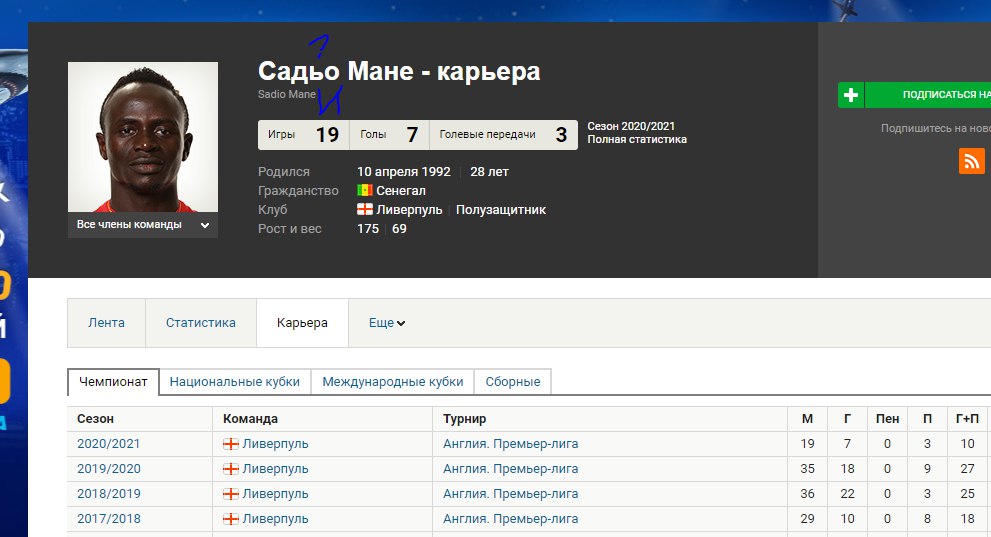Click Liverpool flag icon in 2020/2021 row
Screen dimensions: 991x537
[231, 444]
